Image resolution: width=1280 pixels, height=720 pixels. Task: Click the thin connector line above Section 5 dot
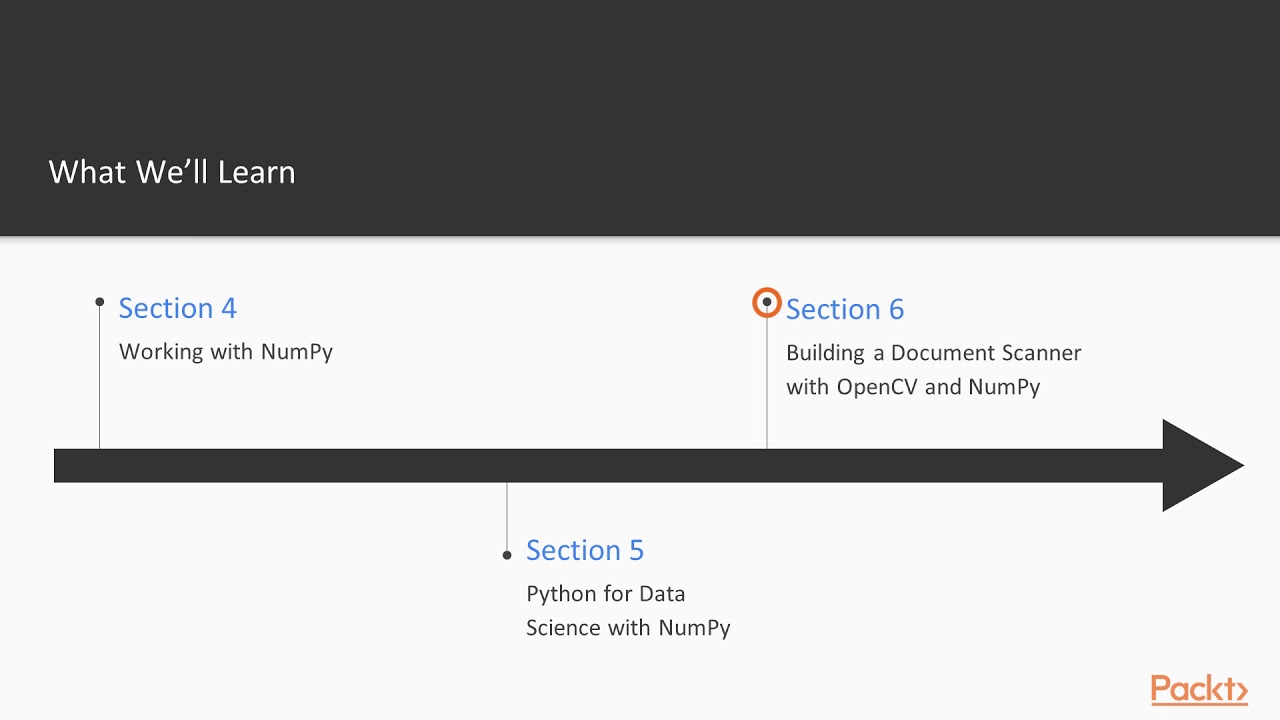pyautogui.click(x=507, y=515)
